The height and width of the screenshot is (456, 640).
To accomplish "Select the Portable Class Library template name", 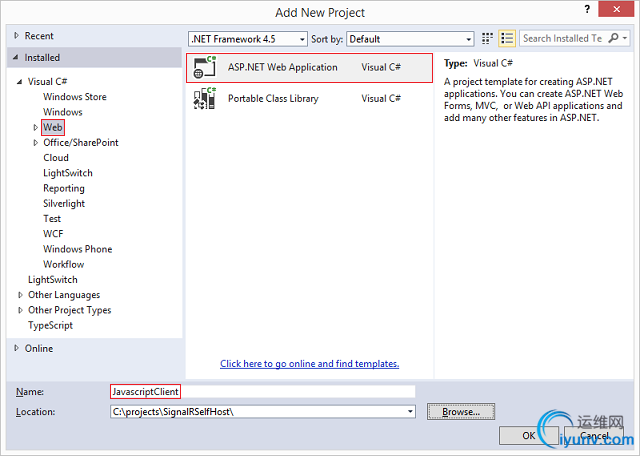I will pos(273,98).
